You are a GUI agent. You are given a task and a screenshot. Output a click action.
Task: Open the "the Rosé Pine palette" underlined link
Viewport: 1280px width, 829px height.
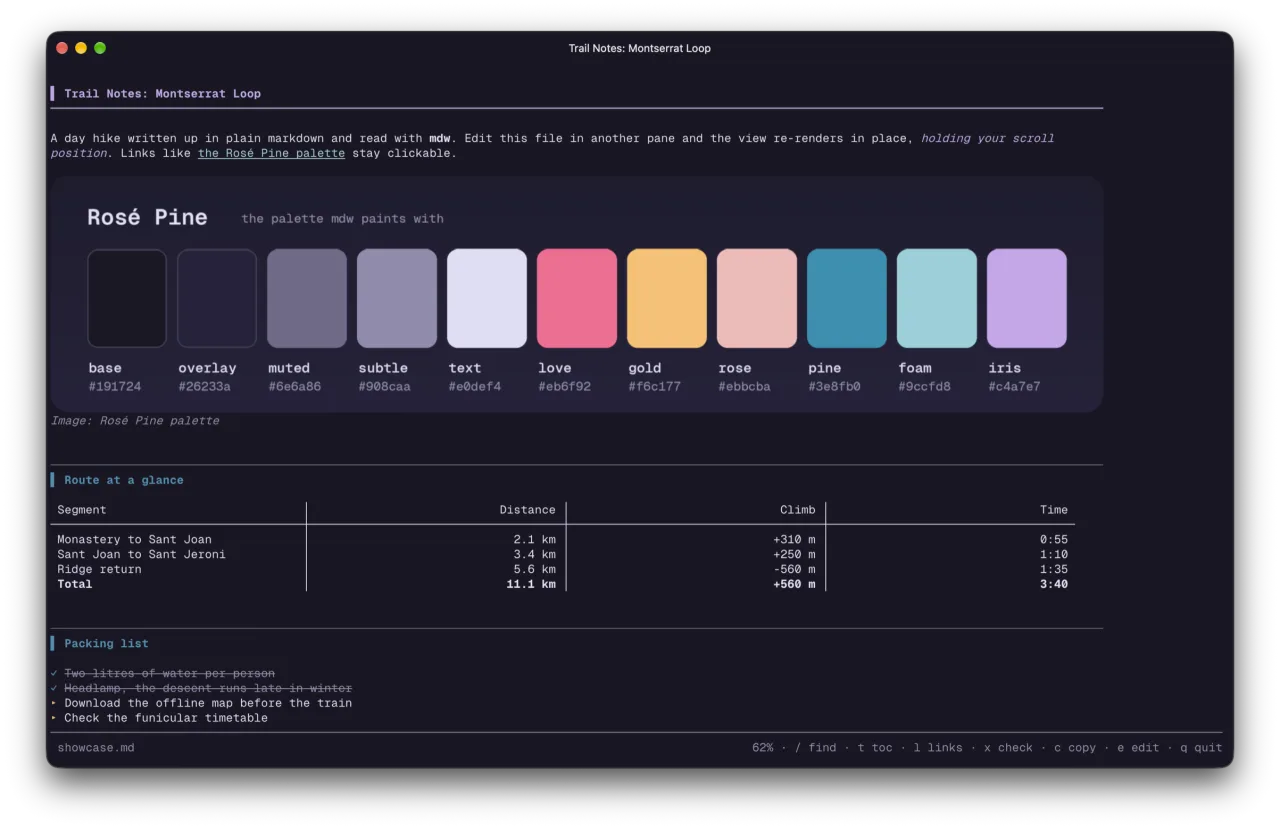click(271, 153)
